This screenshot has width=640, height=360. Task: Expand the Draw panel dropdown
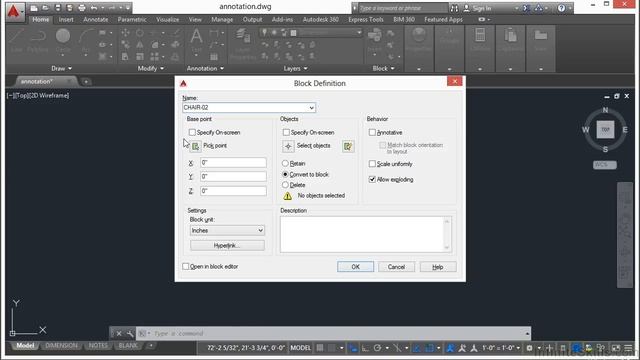(62, 68)
